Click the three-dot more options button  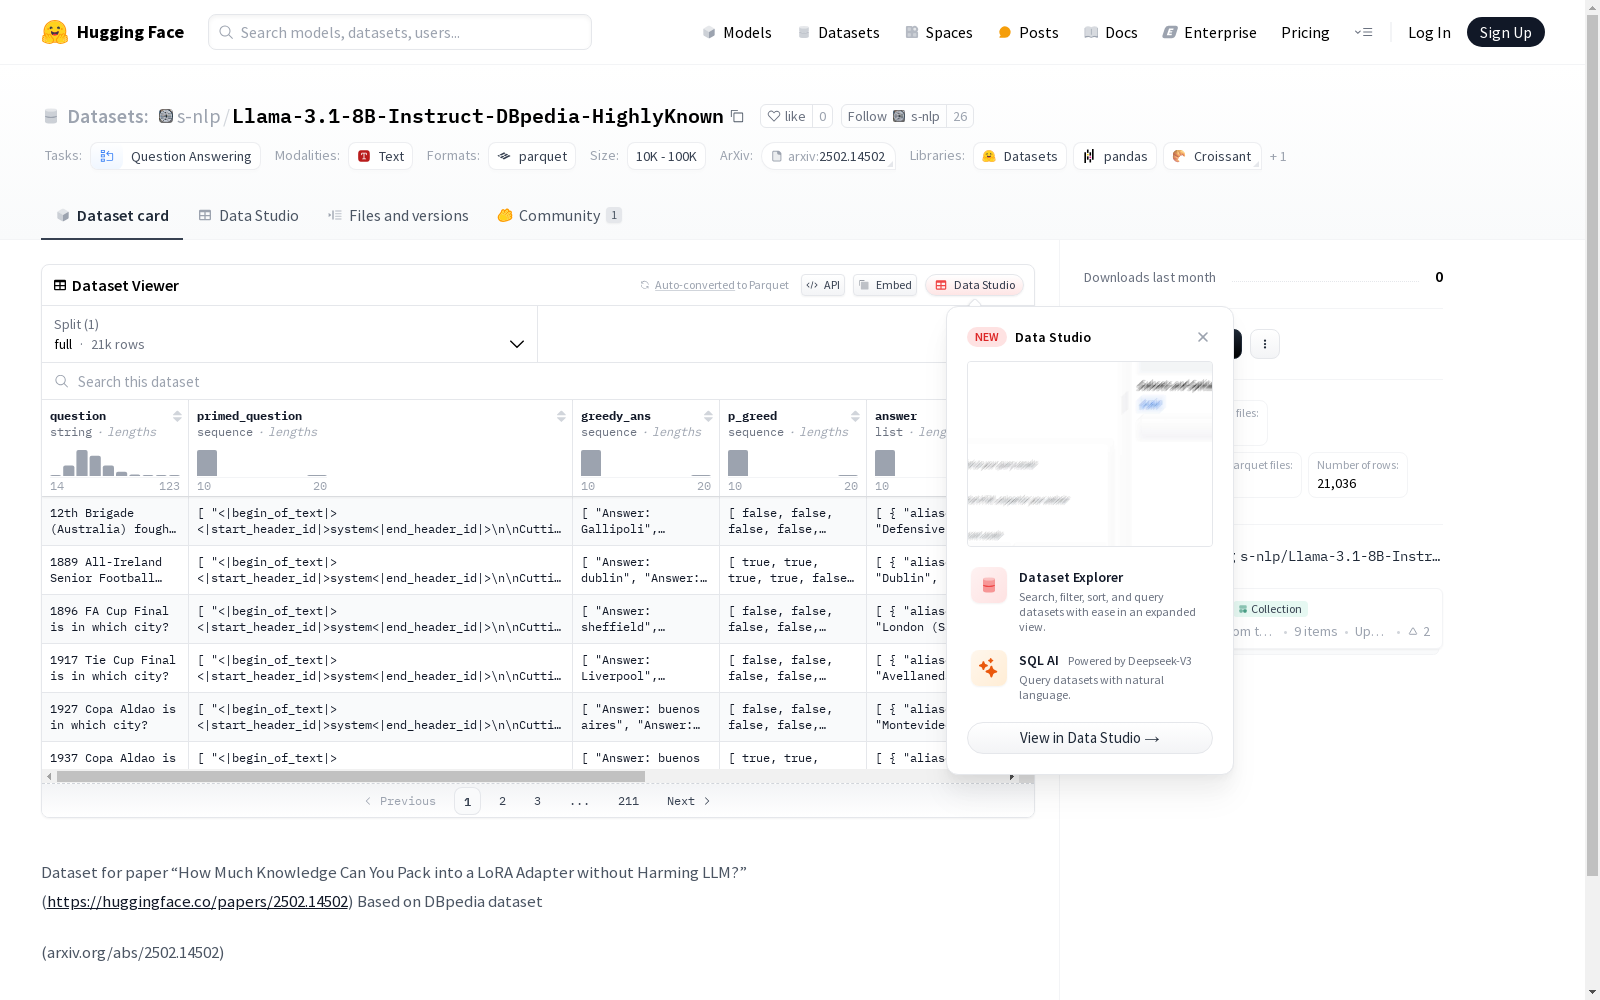tap(1265, 344)
